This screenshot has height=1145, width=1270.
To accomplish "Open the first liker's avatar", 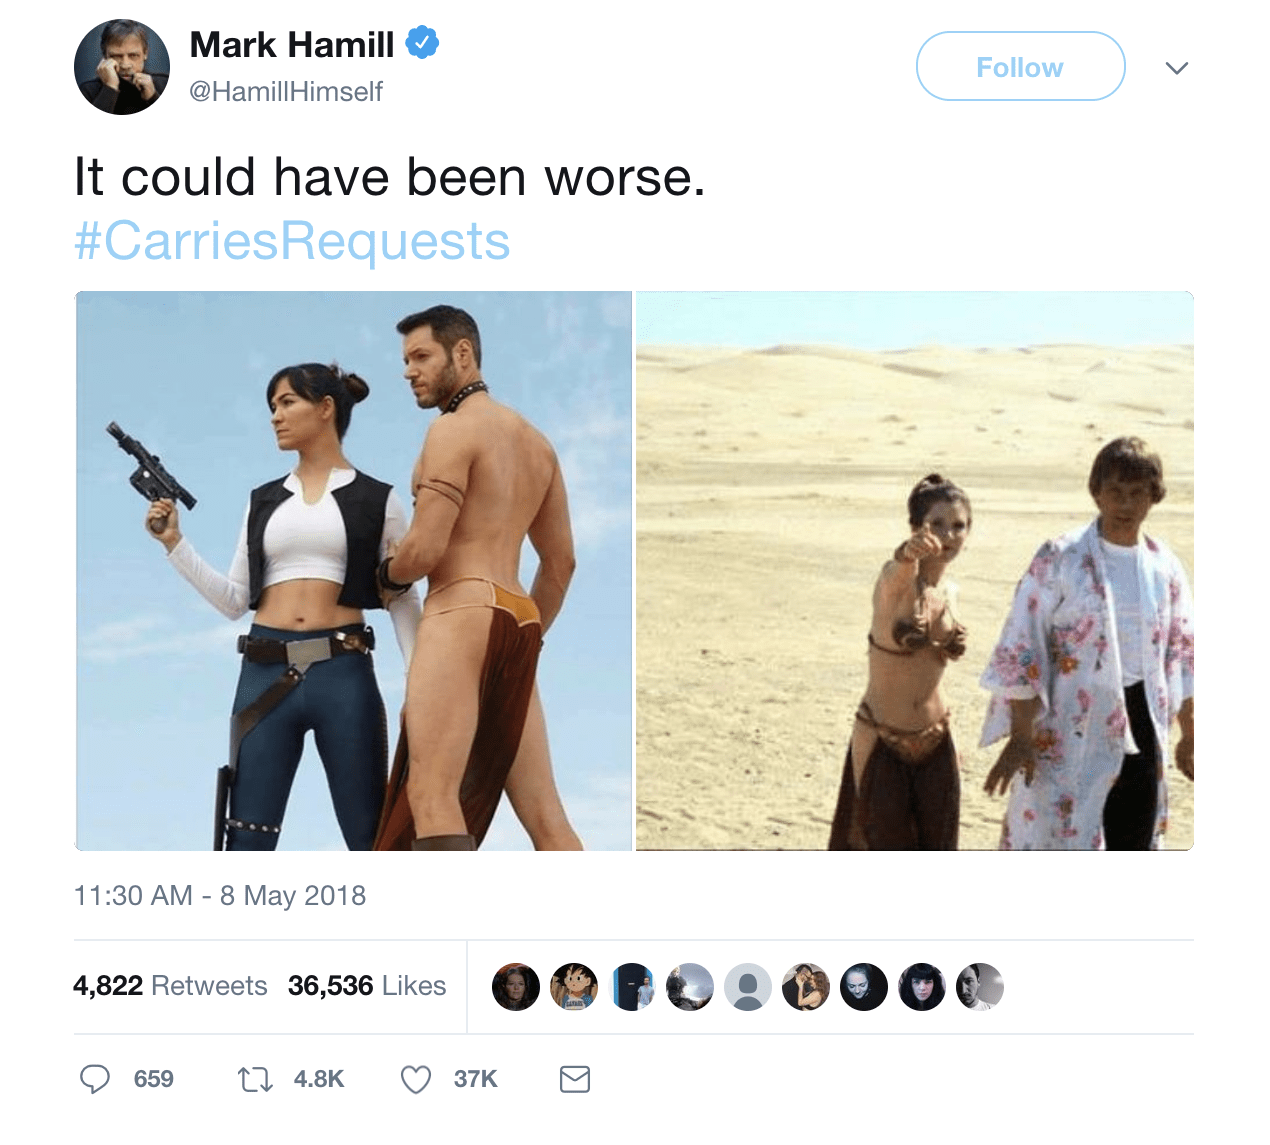I will [x=516, y=987].
